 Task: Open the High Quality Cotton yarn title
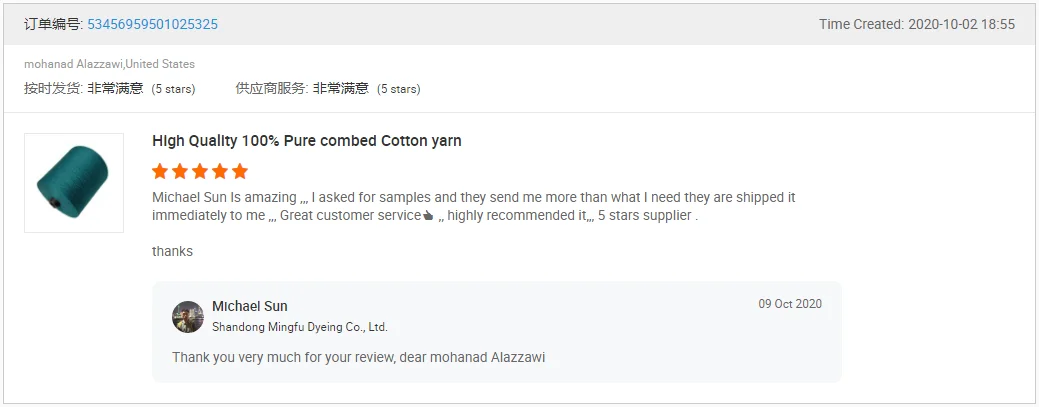307,141
